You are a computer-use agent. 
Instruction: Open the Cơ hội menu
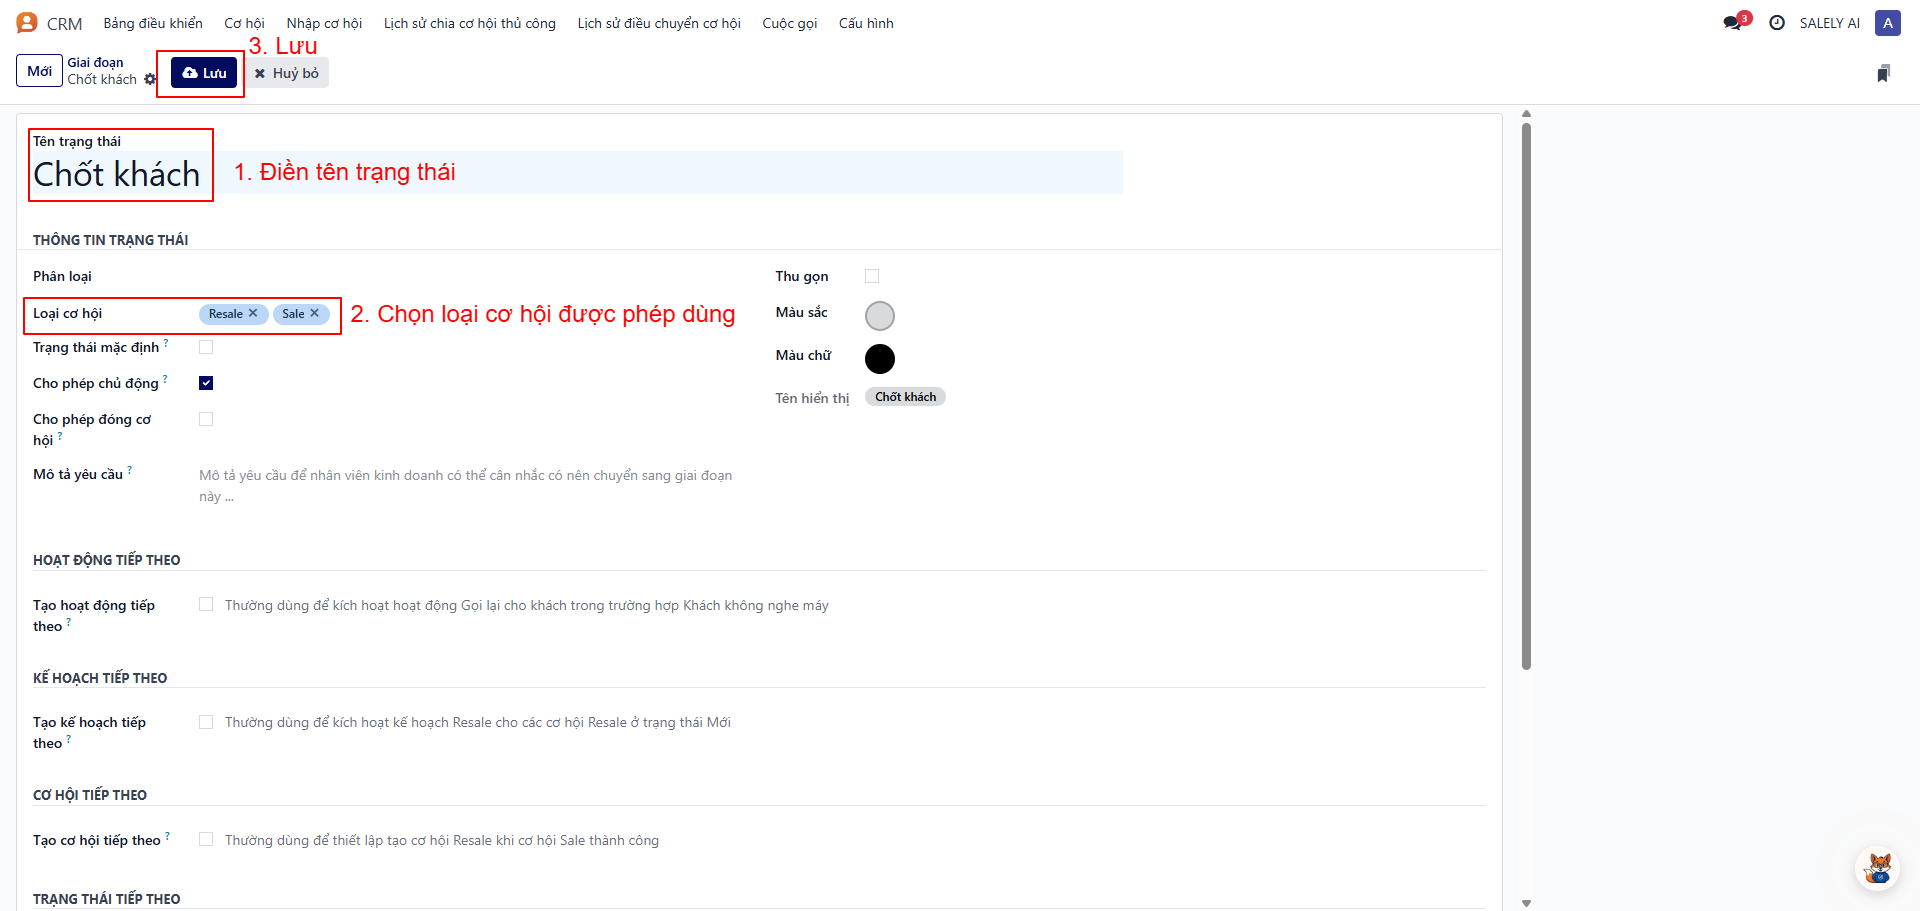point(244,23)
